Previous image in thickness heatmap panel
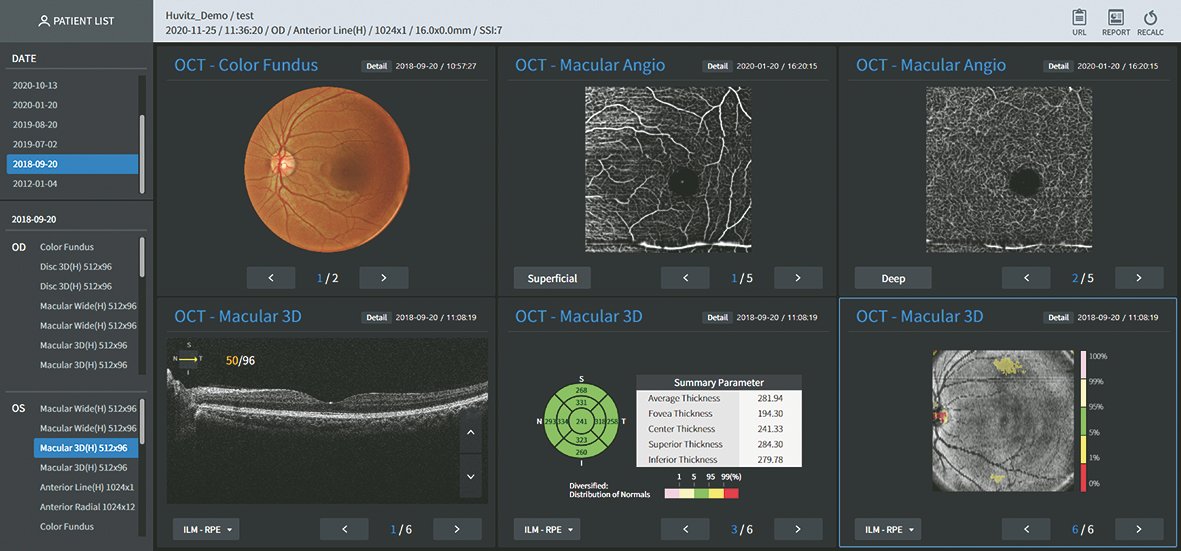 pos(1027,529)
